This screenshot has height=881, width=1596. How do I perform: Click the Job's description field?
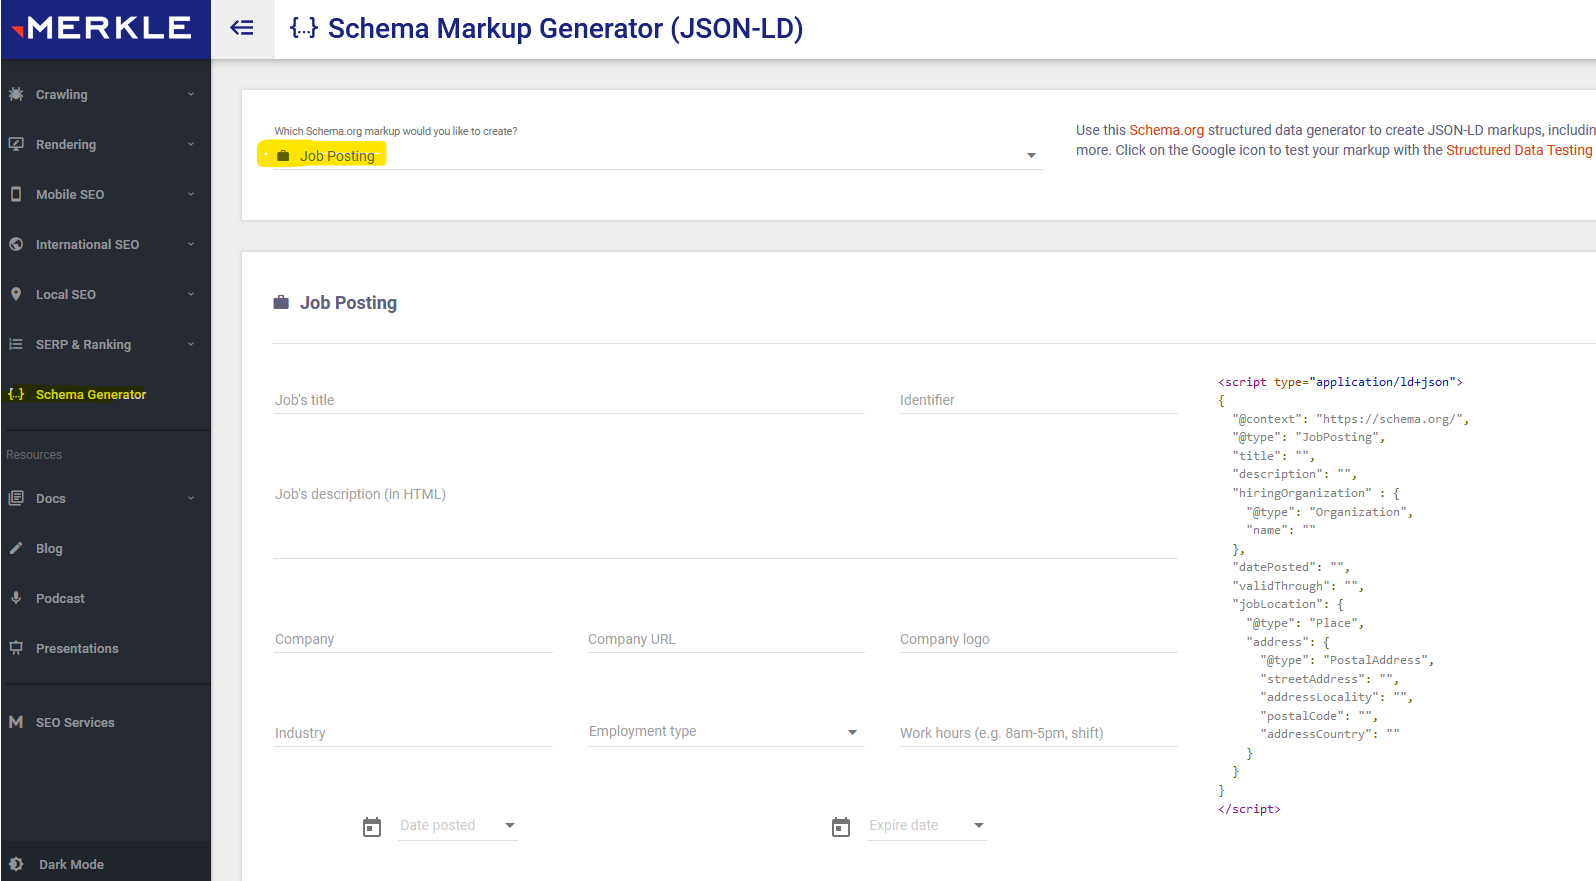tap(726, 518)
